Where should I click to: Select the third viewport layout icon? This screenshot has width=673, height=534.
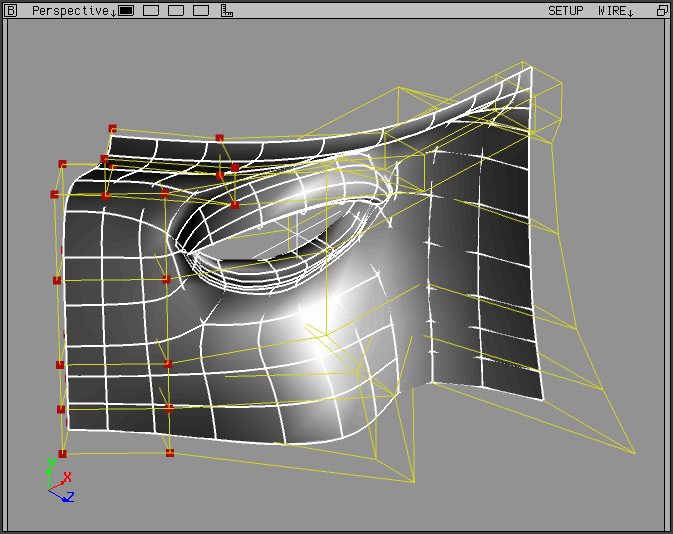pos(175,11)
